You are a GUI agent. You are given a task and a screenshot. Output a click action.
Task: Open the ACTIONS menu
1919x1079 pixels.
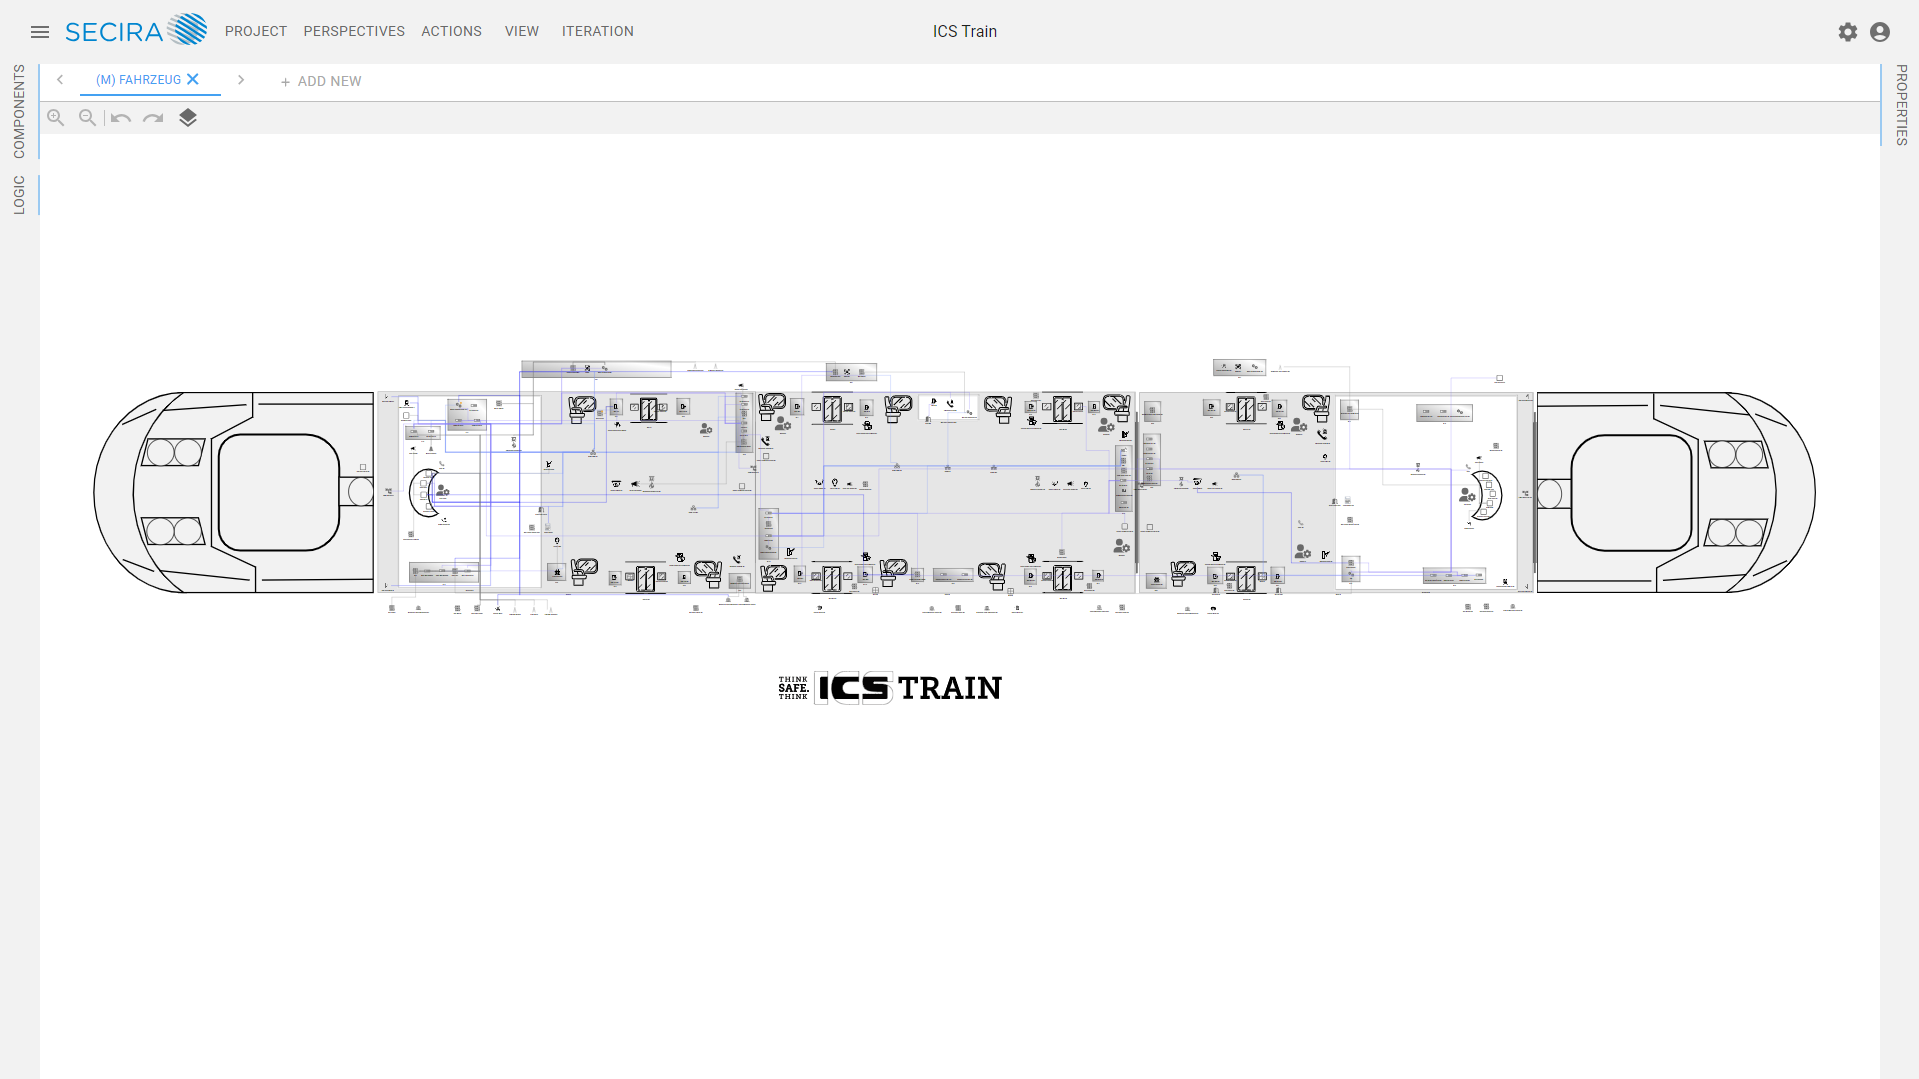(451, 32)
